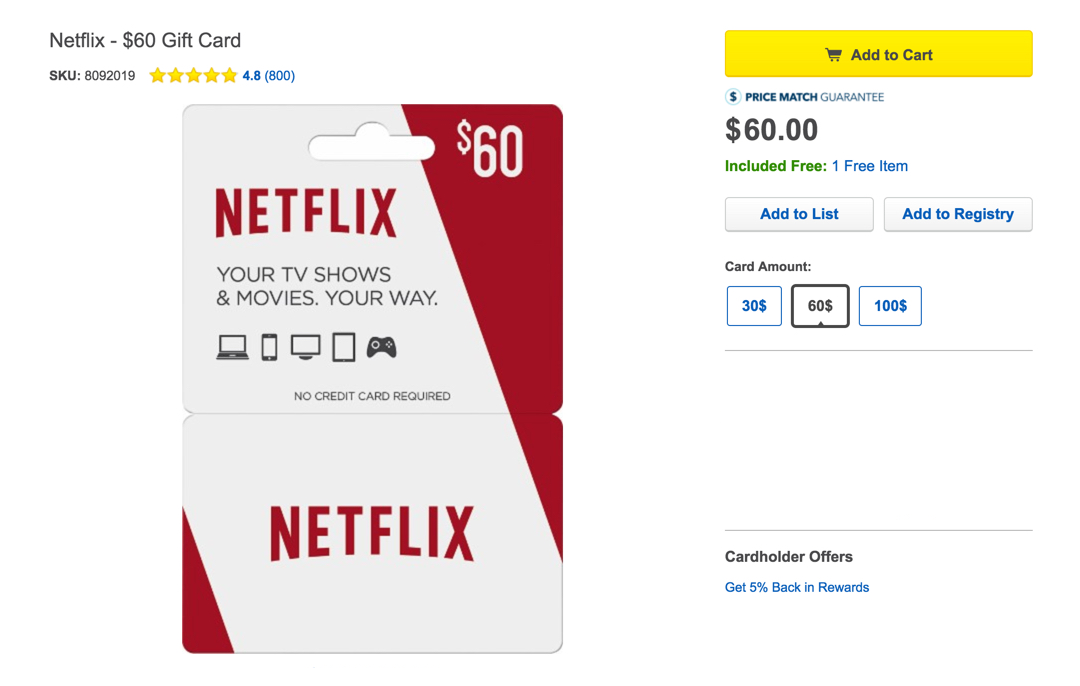The width and height of the screenshot is (1080, 686).
Task: Click the Add to Cart button
Action: point(878,54)
